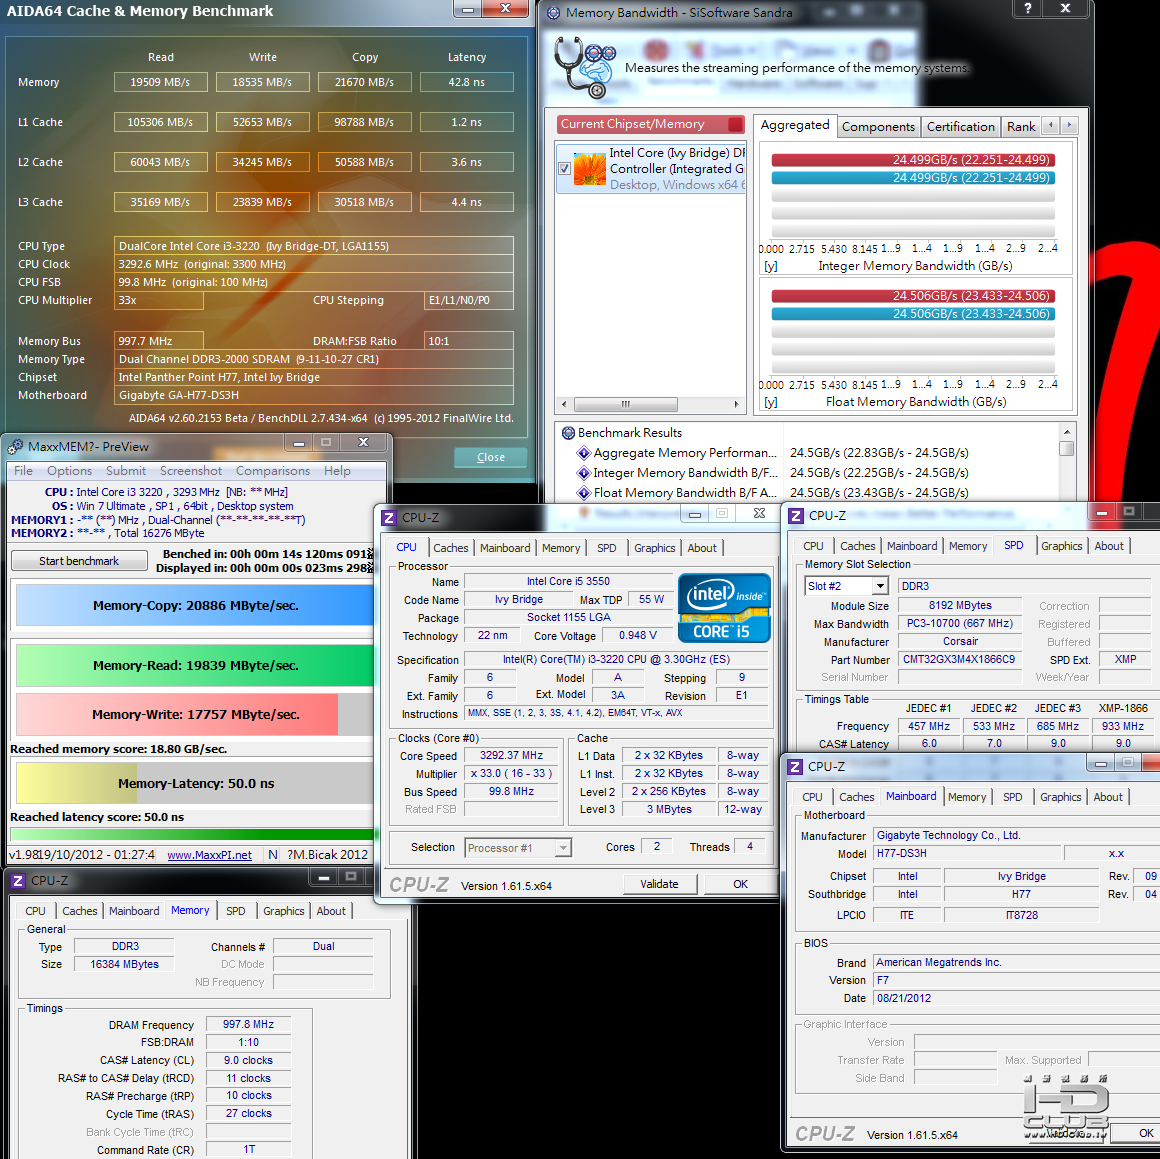
Task: Open the Options menu in MaxxMEM
Action: click(x=70, y=470)
